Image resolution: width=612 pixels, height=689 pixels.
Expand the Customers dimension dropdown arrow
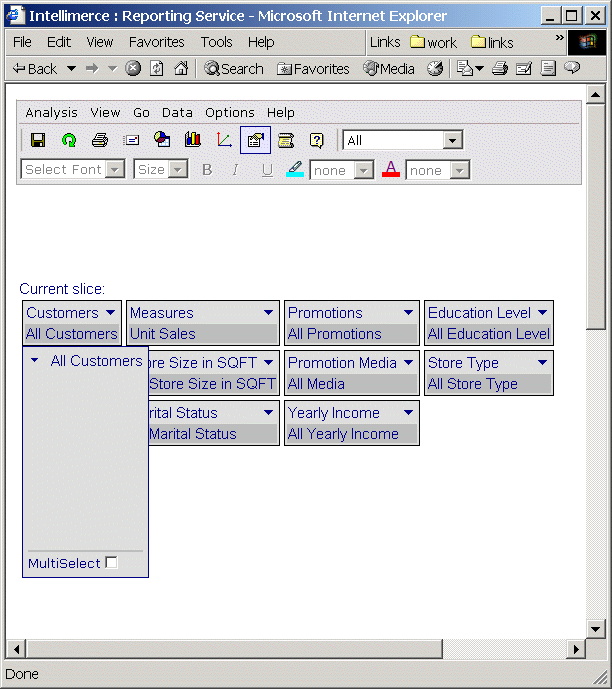point(110,312)
